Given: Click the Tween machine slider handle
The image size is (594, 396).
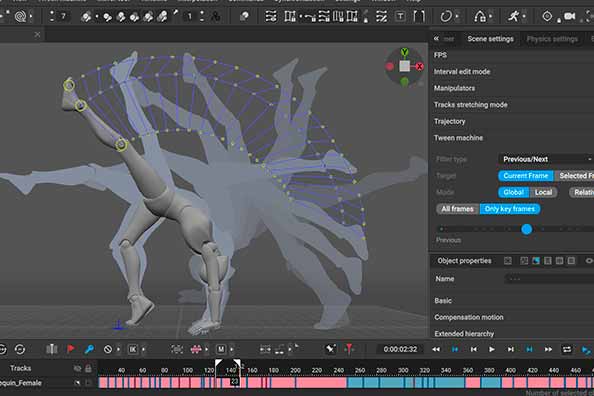Looking at the screenshot, I should pos(527,229).
